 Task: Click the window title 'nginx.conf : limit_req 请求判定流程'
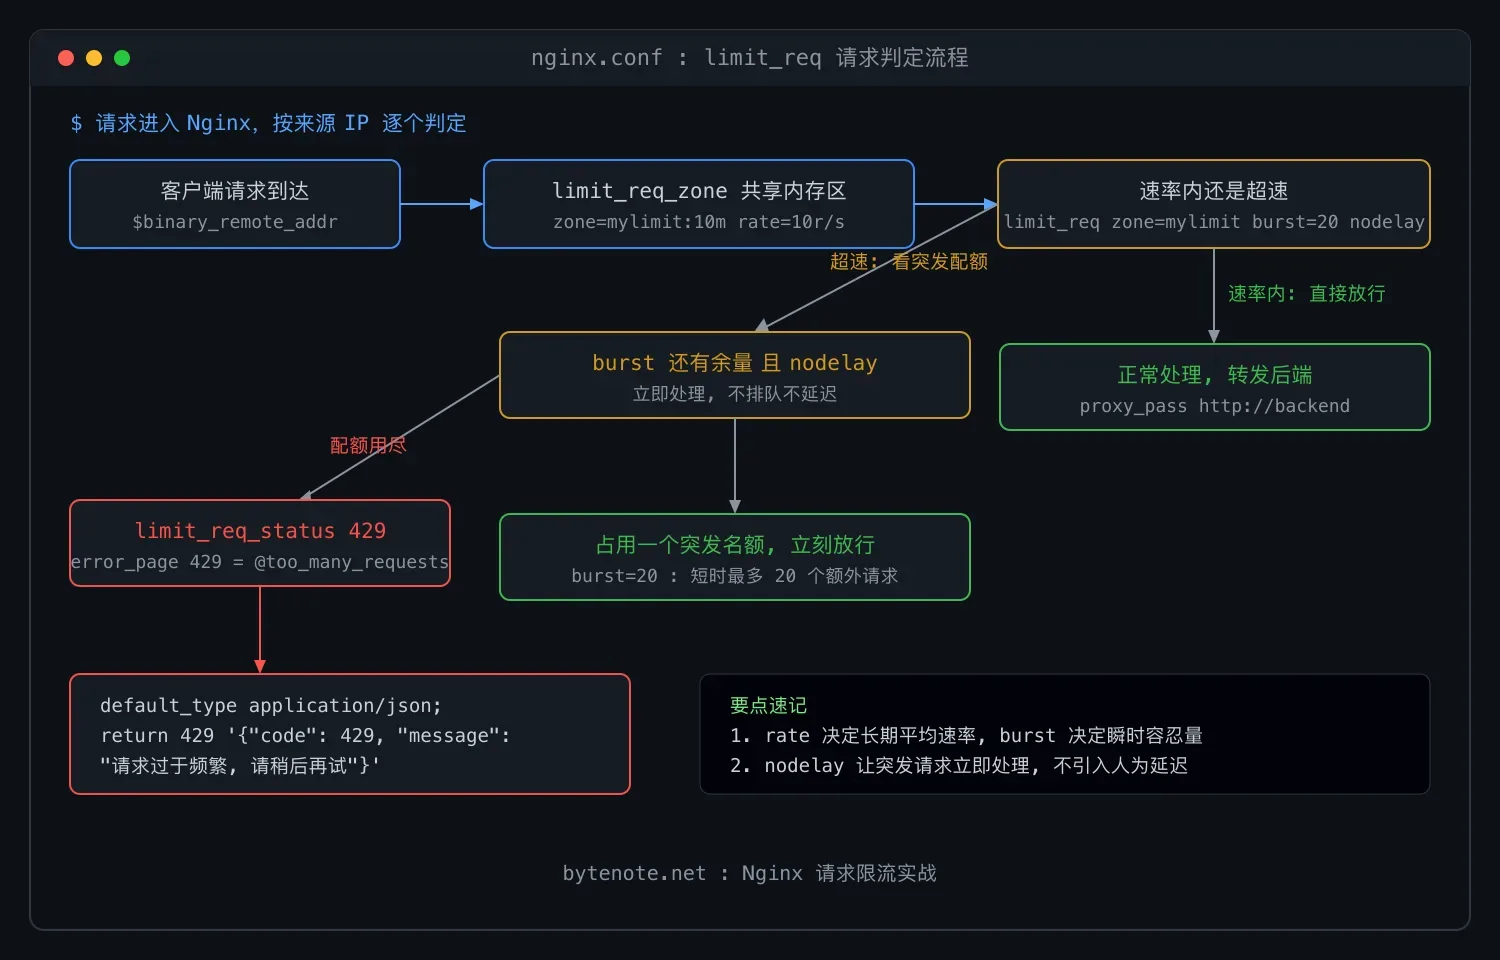pyautogui.click(x=750, y=58)
